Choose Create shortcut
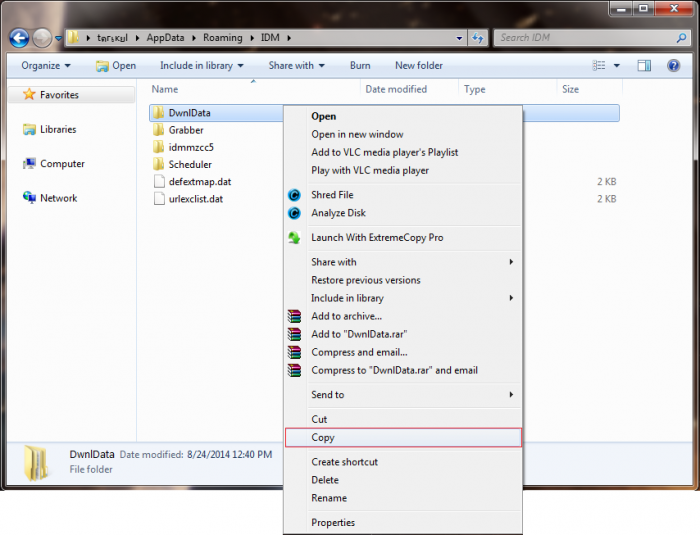This screenshot has height=535, width=700. (344, 462)
